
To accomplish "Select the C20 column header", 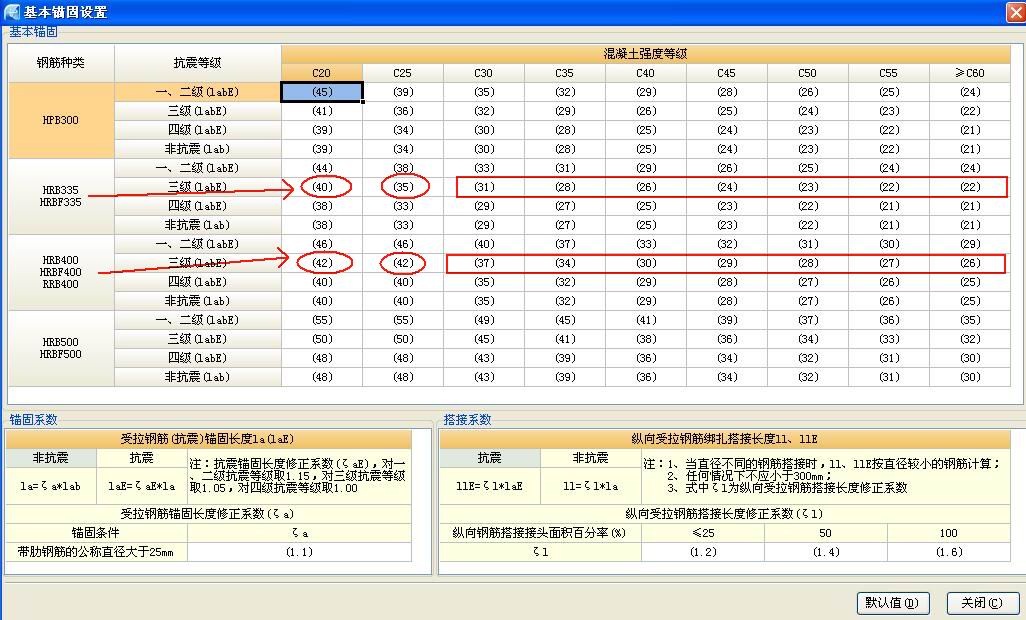I will pyautogui.click(x=321, y=72).
